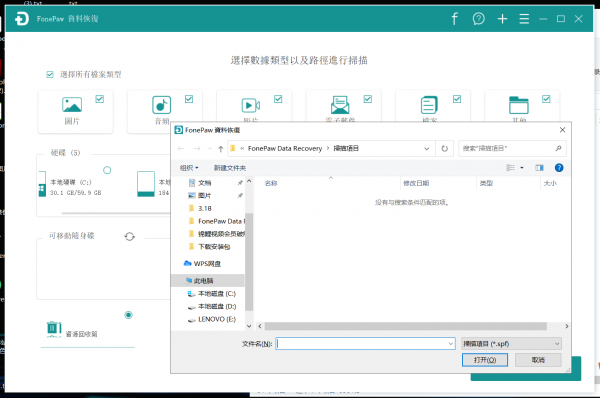The height and width of the screenshot is (398, 600).
Task: Click the search magnifier icon in dialog
Action: (558, 148)
